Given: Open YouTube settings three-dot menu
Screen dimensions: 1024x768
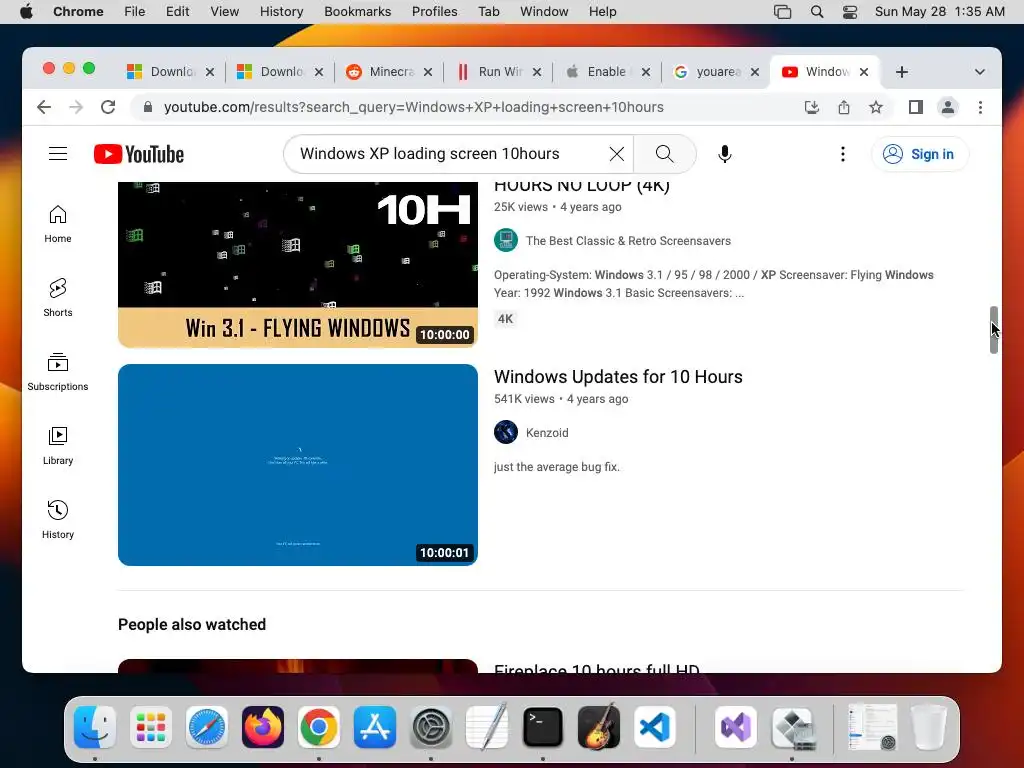Looking at the screenshot, I should click(842, 154).
